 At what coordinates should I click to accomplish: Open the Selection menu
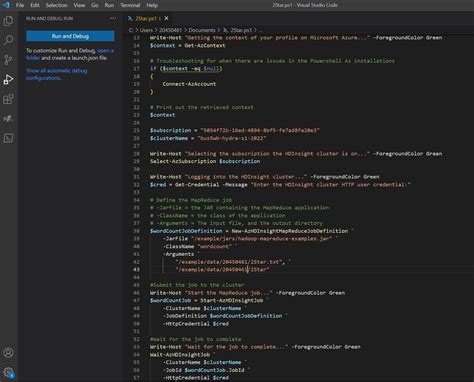pos(56,5)
